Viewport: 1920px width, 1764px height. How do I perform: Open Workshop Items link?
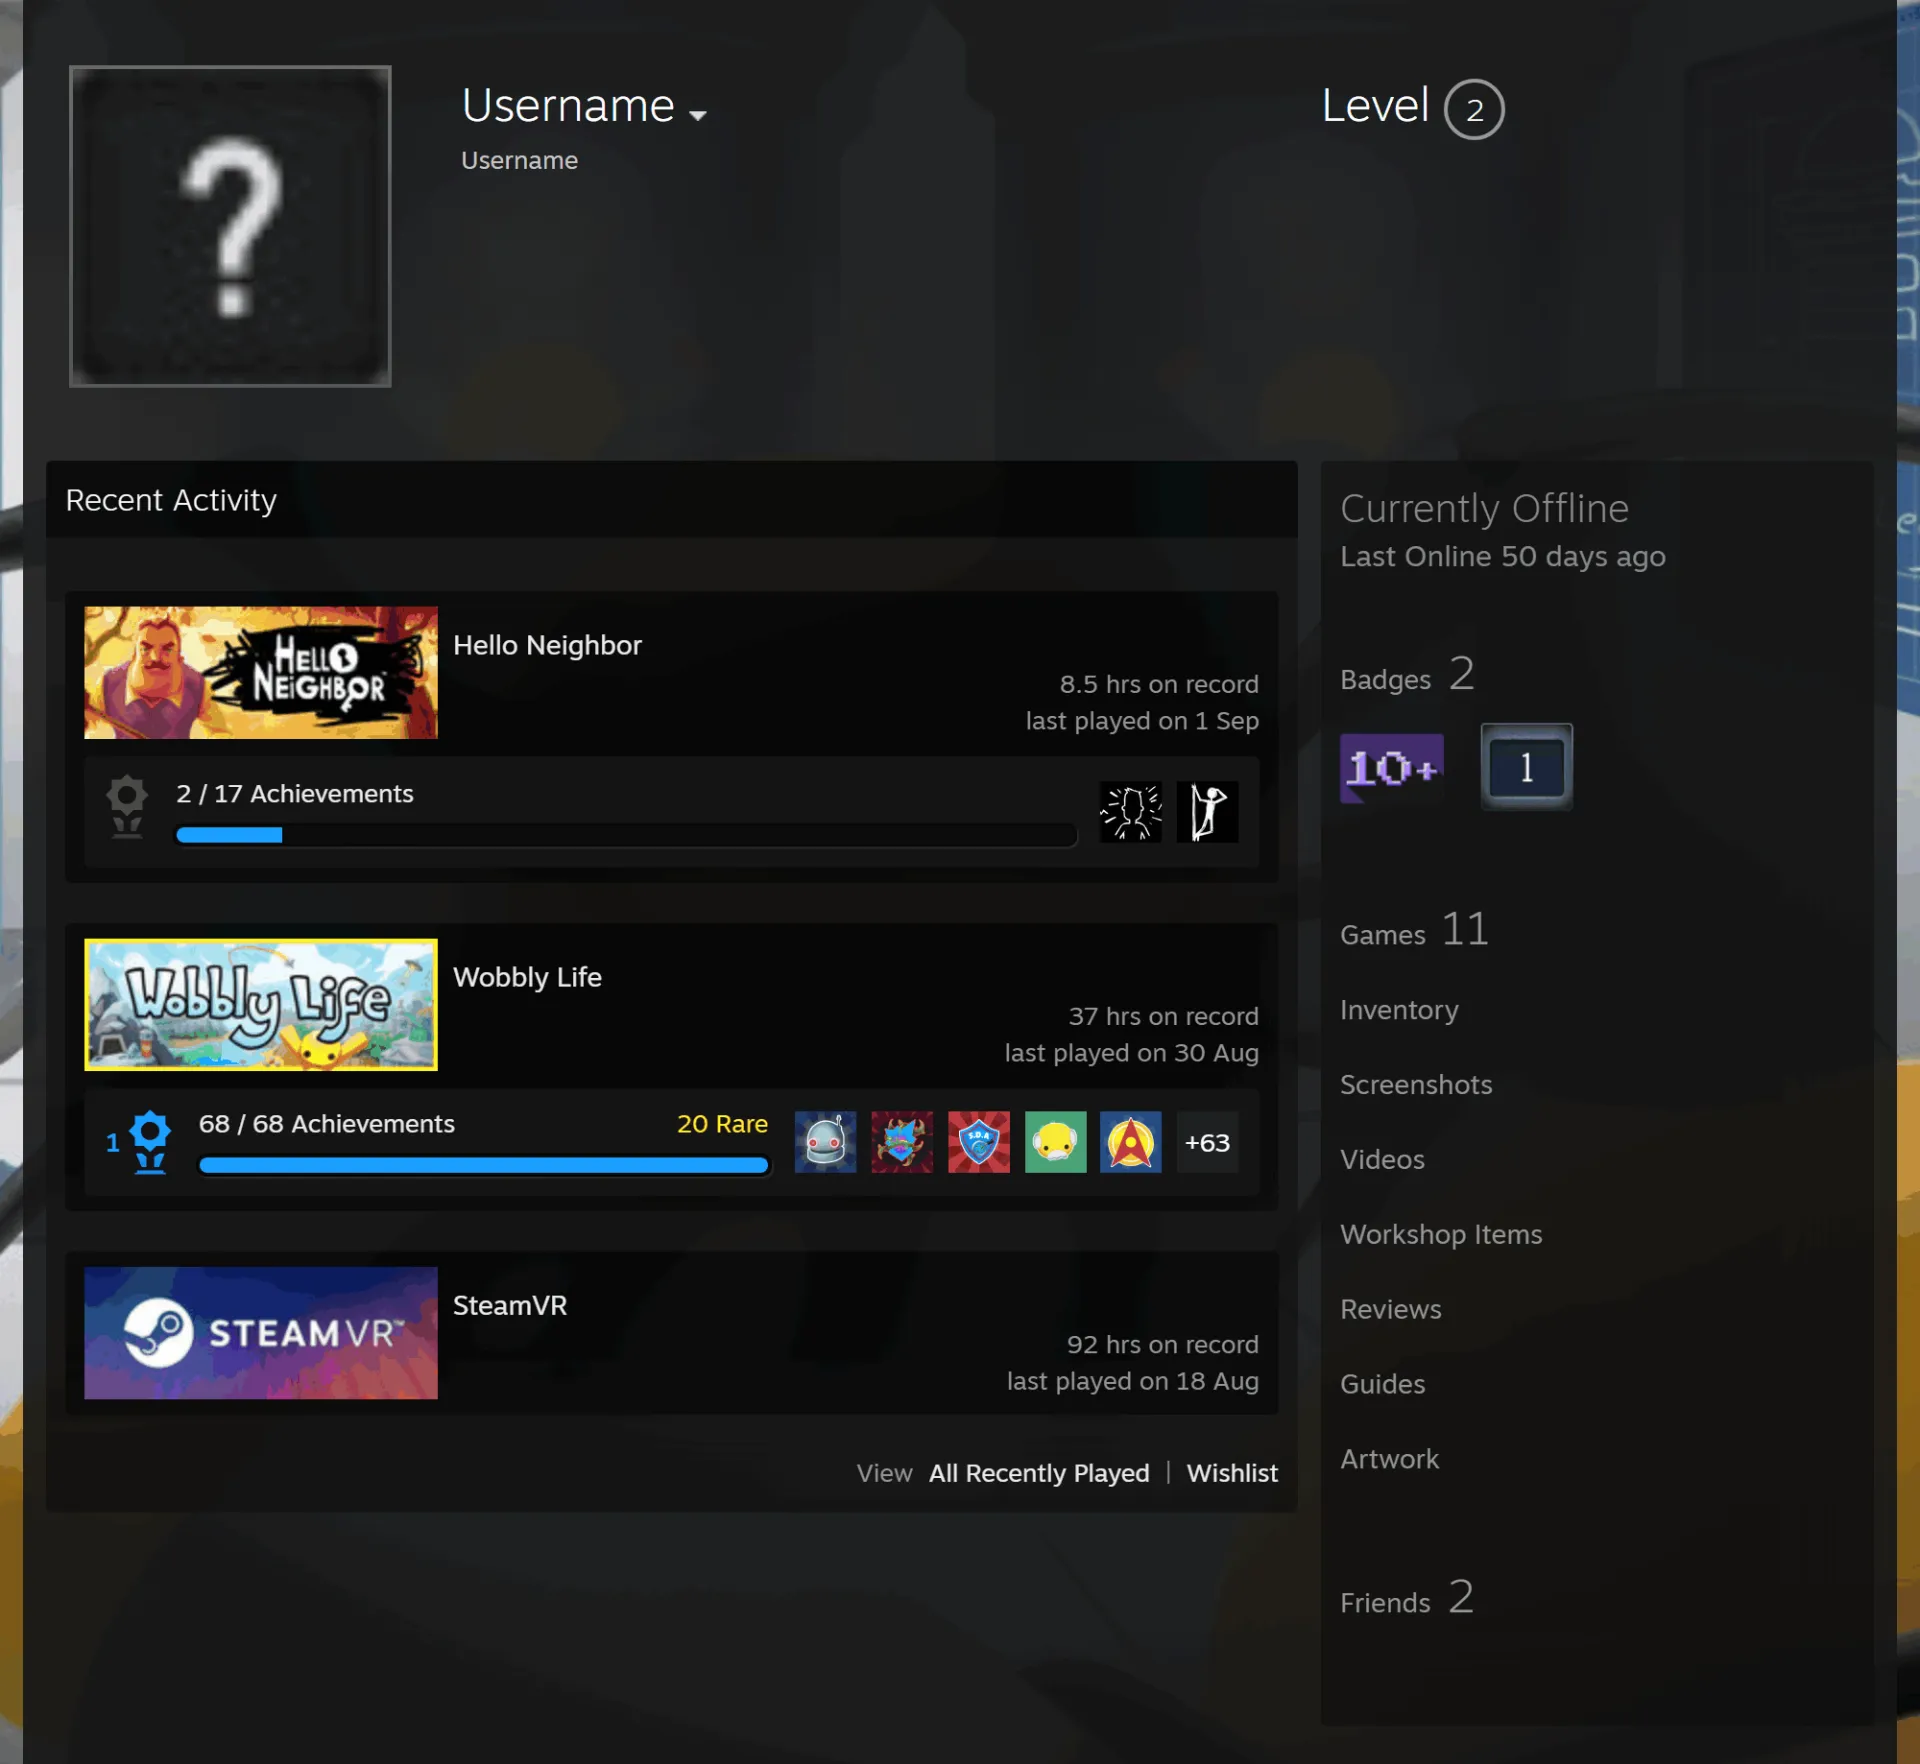click(1441, 1235)
